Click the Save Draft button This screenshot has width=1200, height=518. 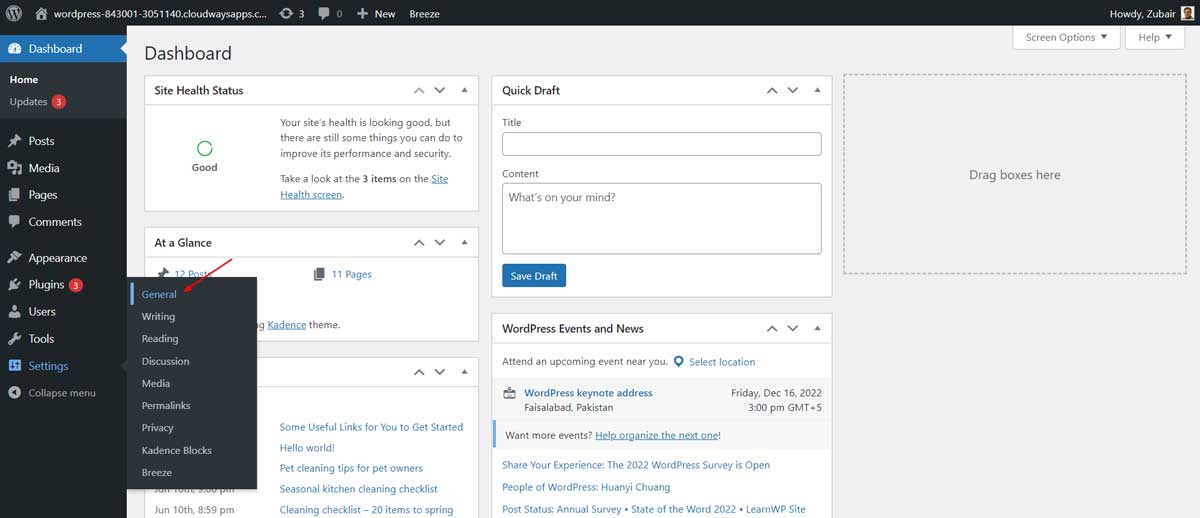534,276
